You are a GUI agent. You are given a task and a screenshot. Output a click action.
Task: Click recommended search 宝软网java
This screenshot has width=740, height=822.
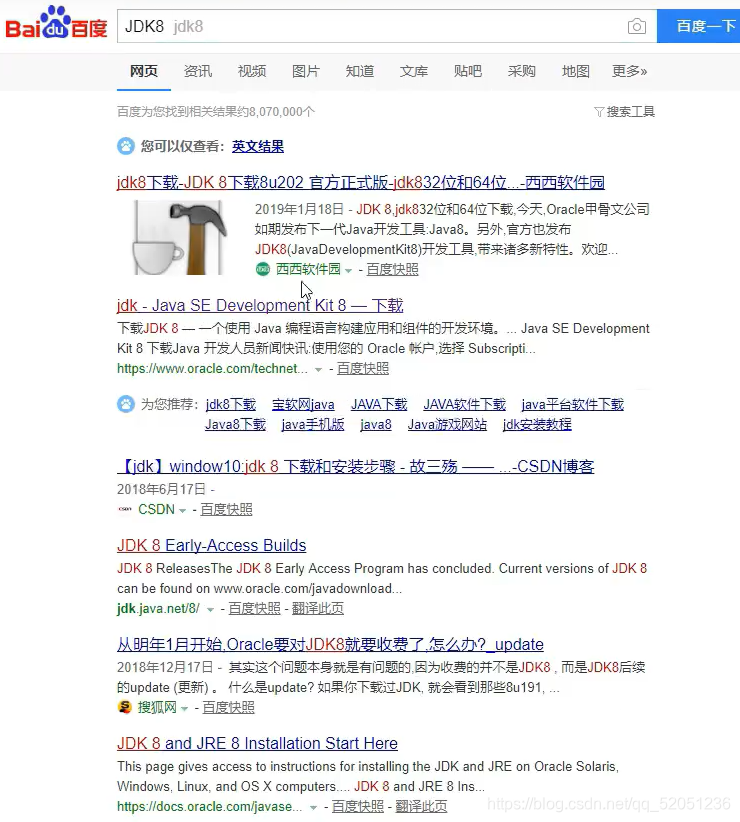(x=303, y=405)
